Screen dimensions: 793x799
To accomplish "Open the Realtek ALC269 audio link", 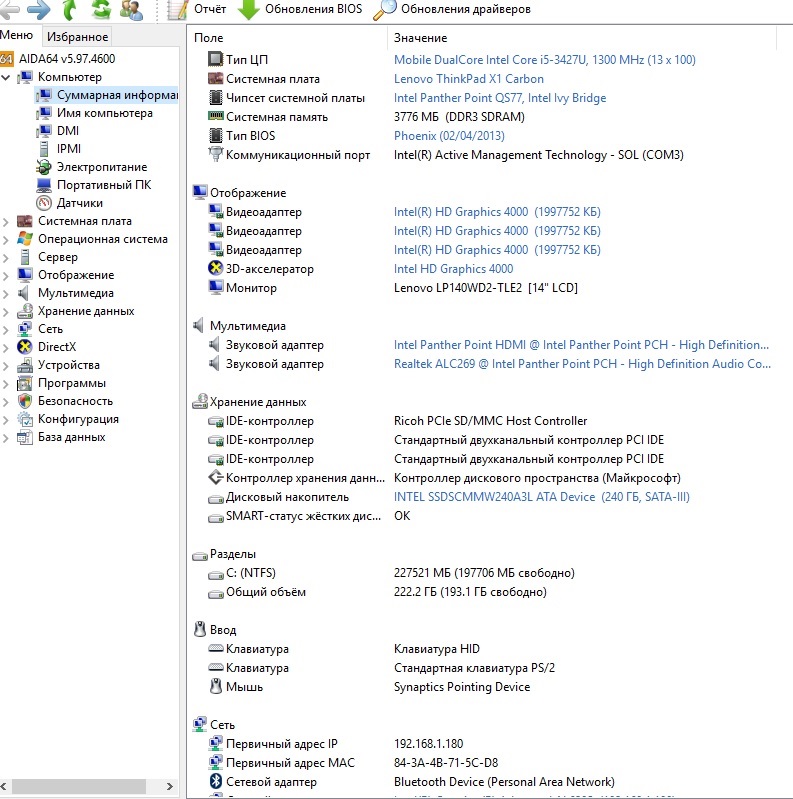I will [x=582, y=364].
